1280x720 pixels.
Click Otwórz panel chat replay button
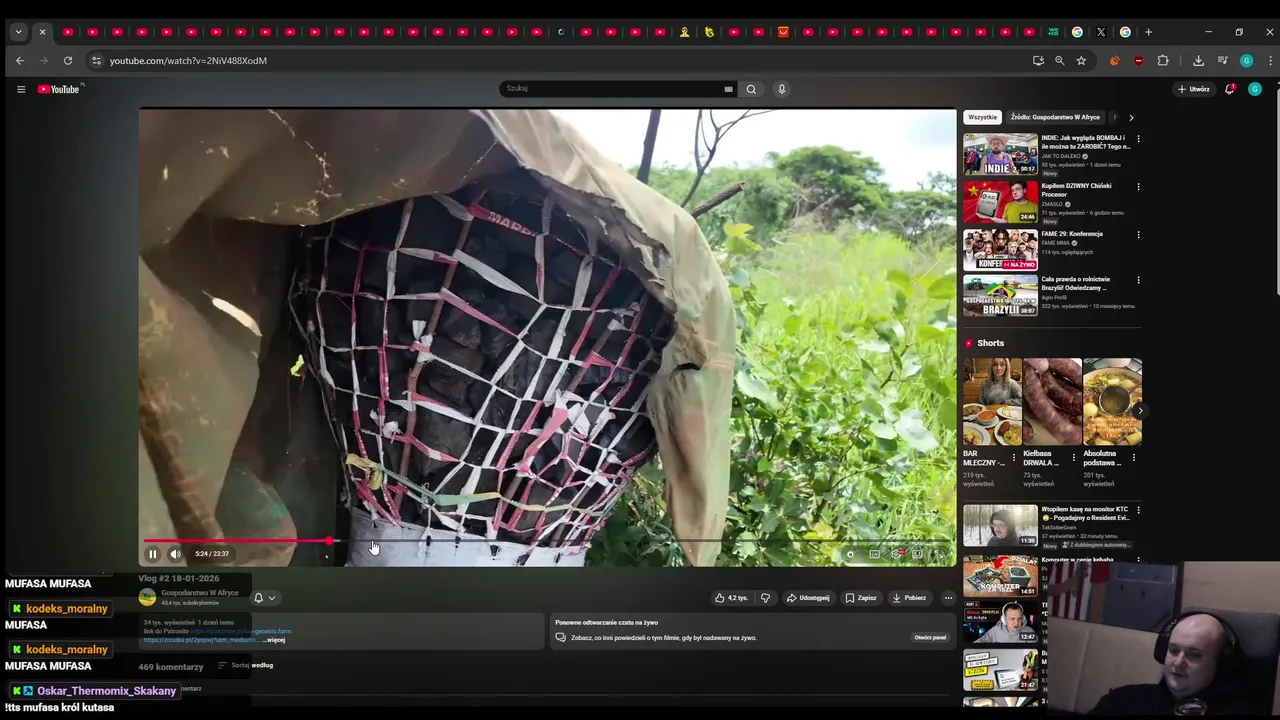pos(930,637)
